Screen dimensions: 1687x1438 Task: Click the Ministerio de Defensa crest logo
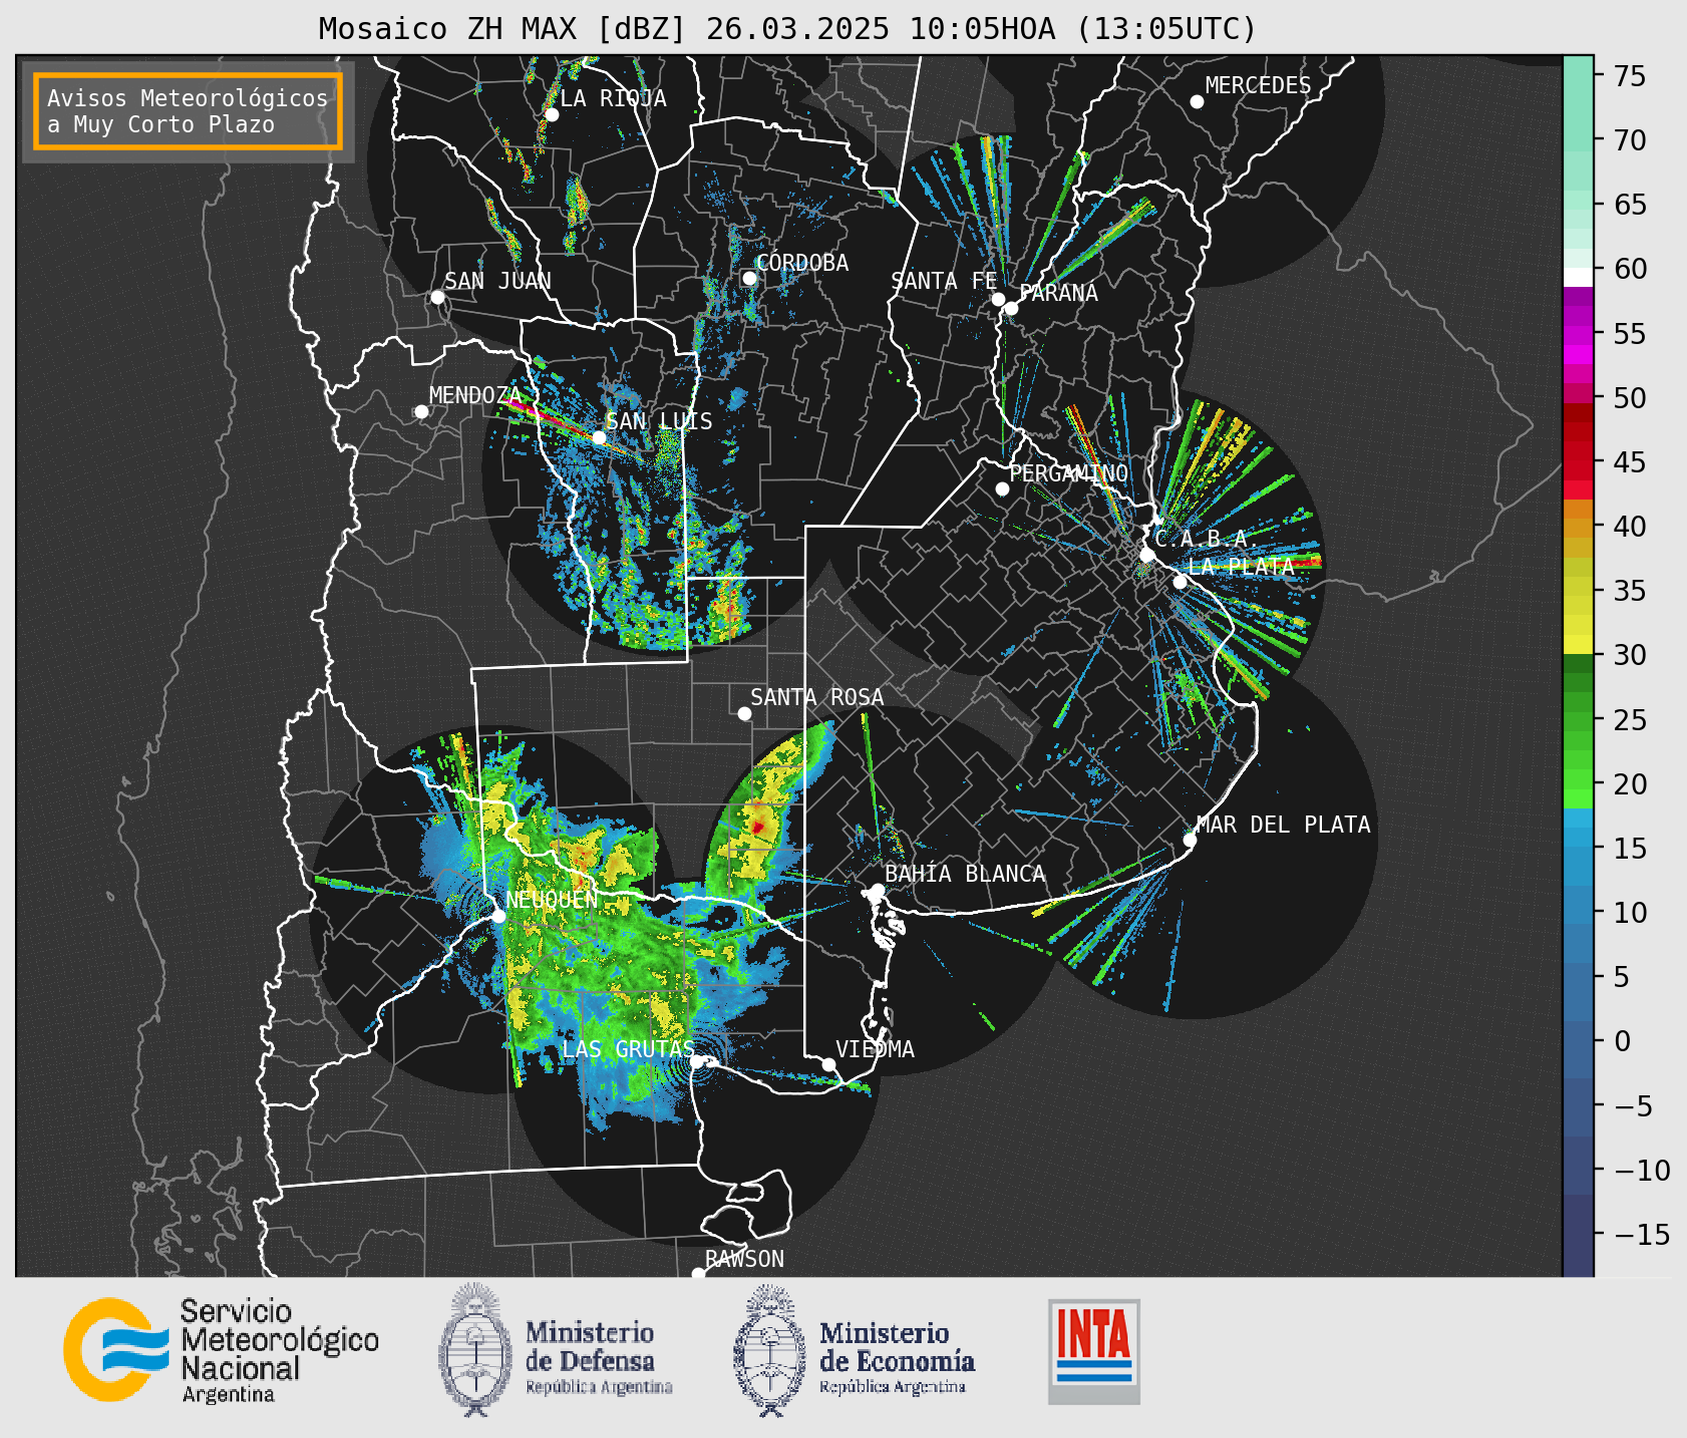tap(476, 1350)
